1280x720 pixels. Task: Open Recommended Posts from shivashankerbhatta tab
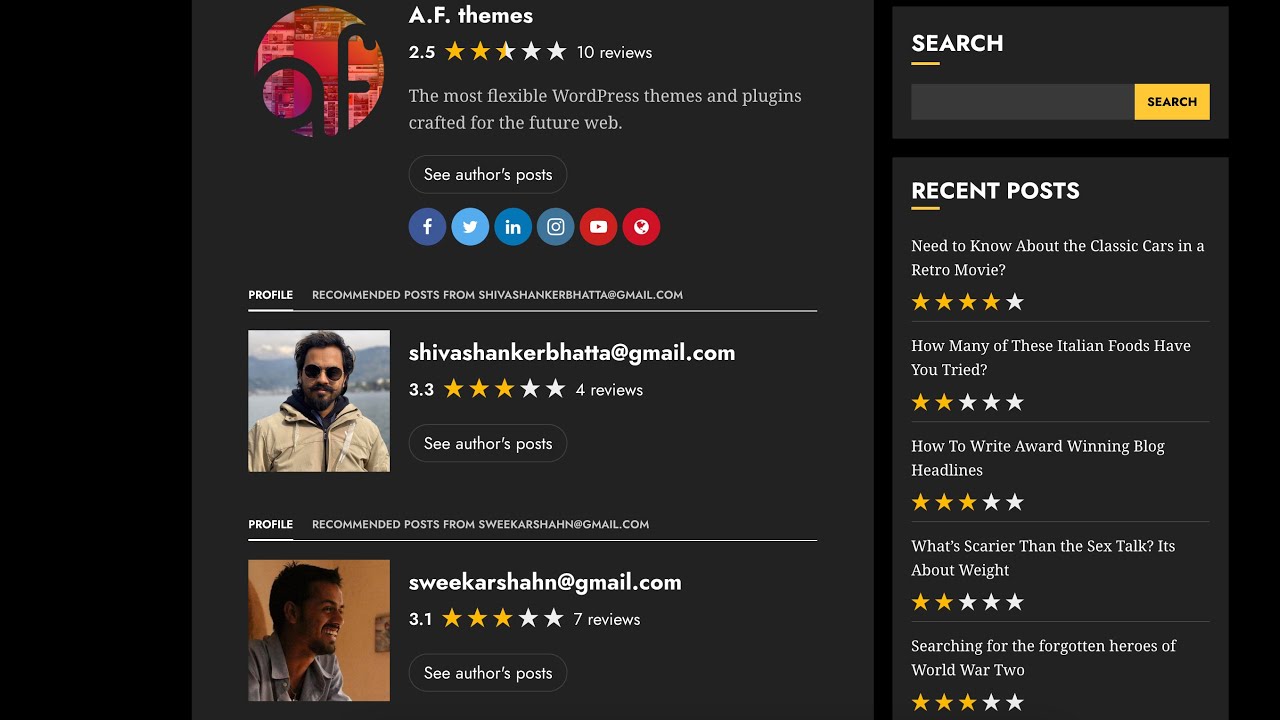click(x=497, y=295)
